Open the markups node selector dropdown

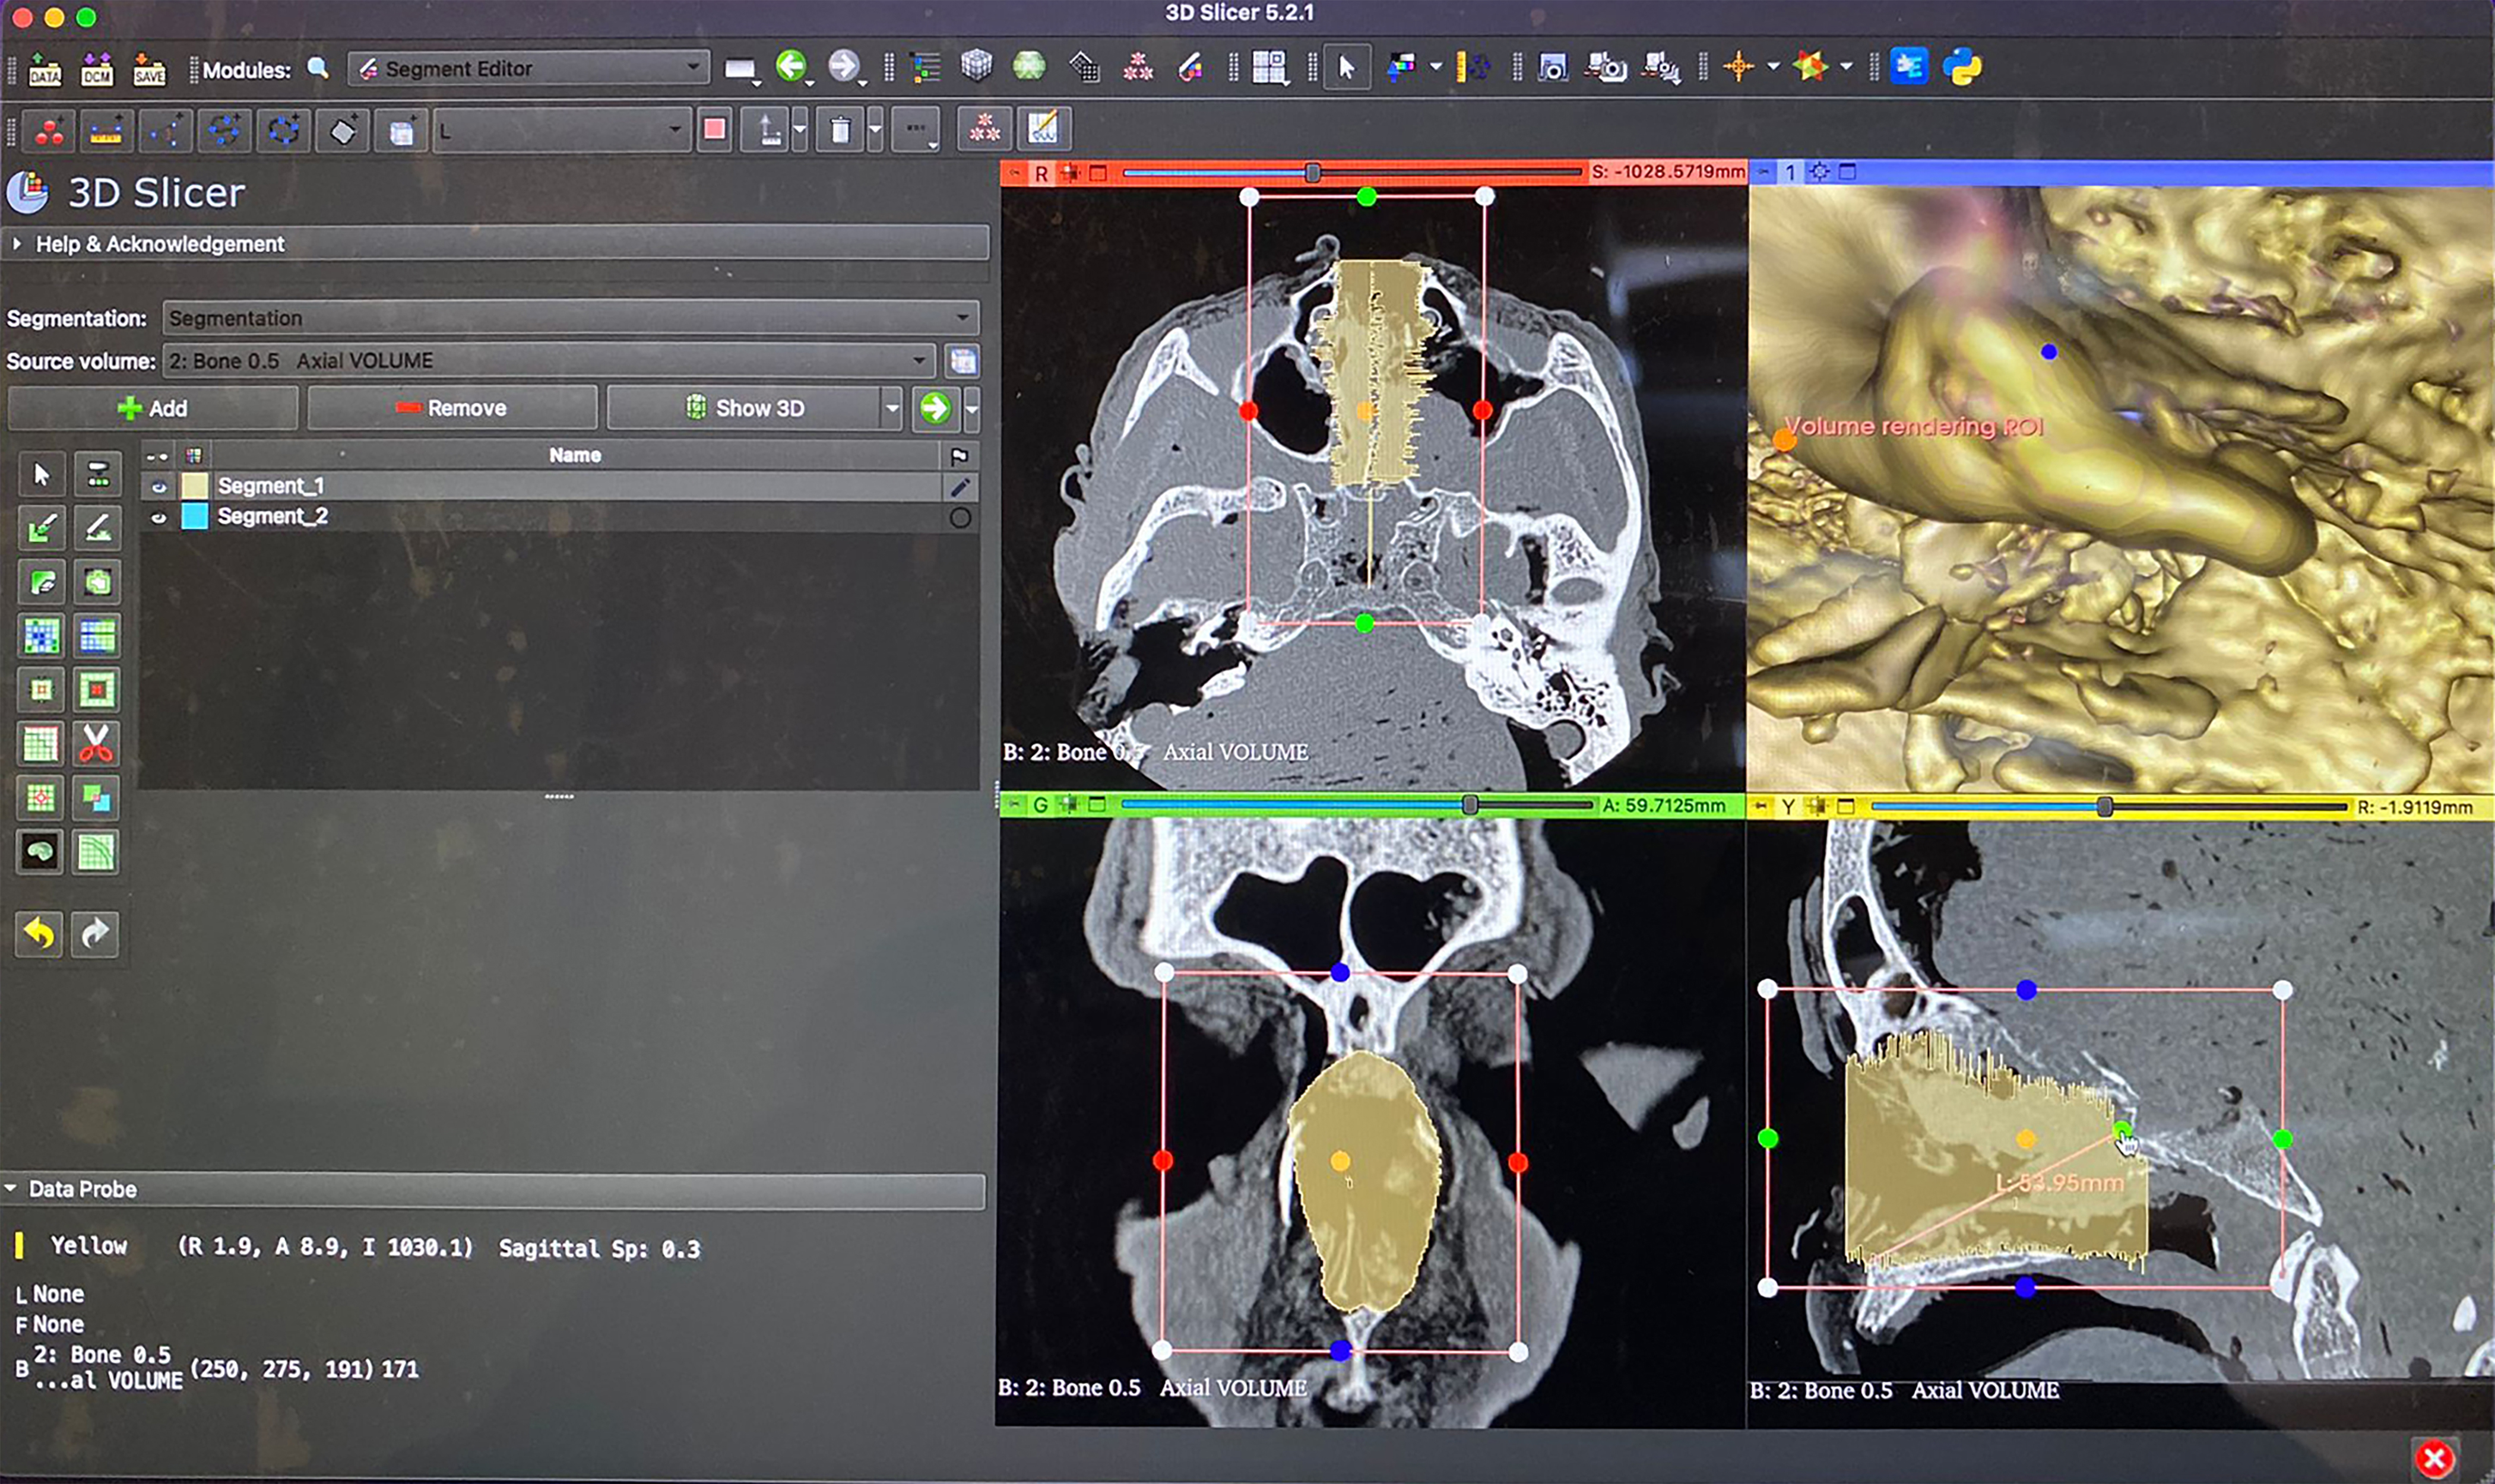tap(562, 130)
